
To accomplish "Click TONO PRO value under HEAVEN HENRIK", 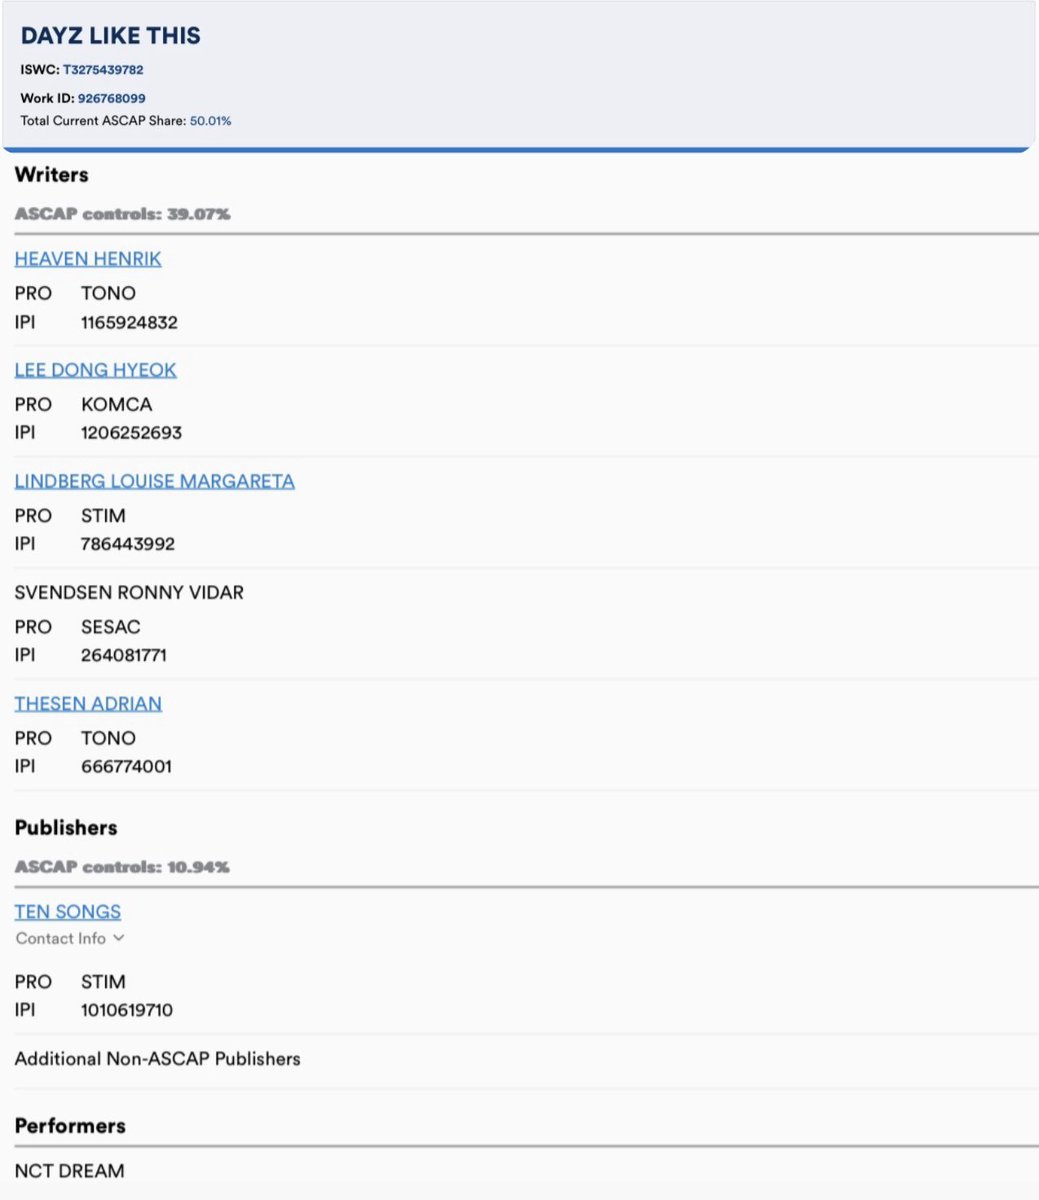I will (x=108, y=294).
